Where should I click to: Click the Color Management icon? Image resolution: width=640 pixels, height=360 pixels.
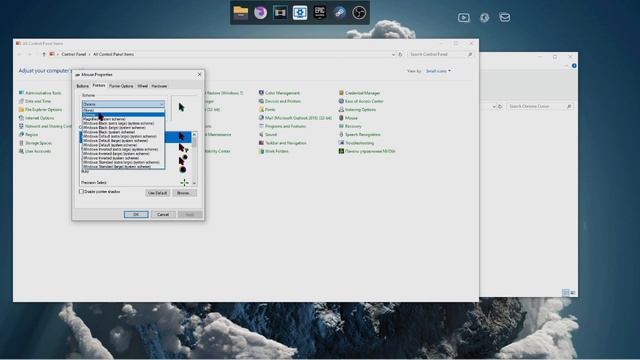click(261, 93)
